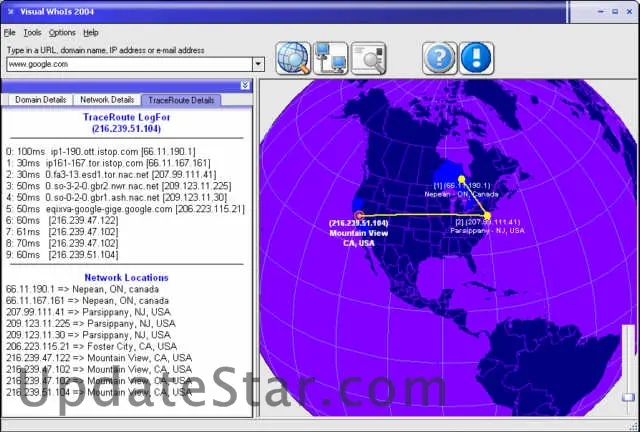Click hop 6 [216.239.47.122] row
The image size is (640, 432).
62,220
